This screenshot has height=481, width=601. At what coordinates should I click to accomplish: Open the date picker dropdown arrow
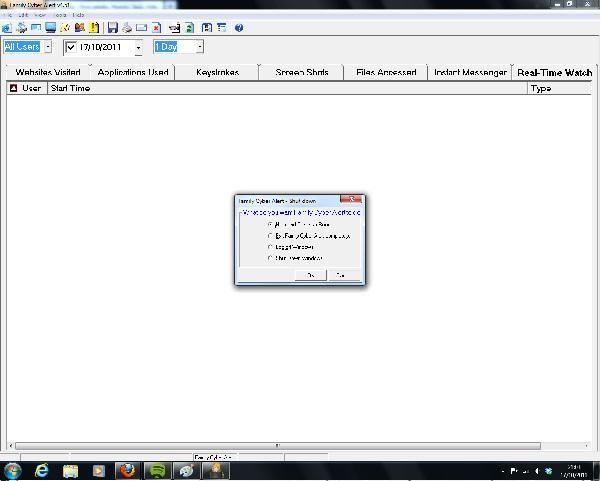(x=138, y=47)
